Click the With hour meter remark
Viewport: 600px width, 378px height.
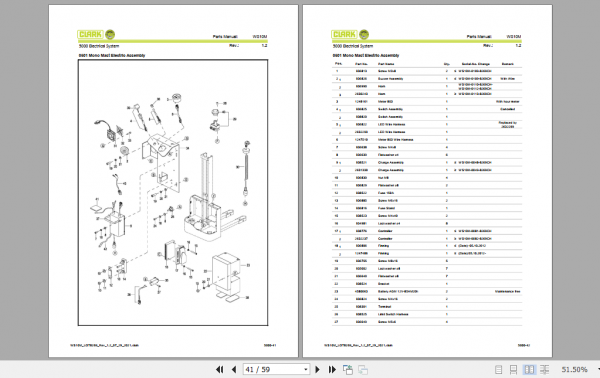(x=507, y=101)
